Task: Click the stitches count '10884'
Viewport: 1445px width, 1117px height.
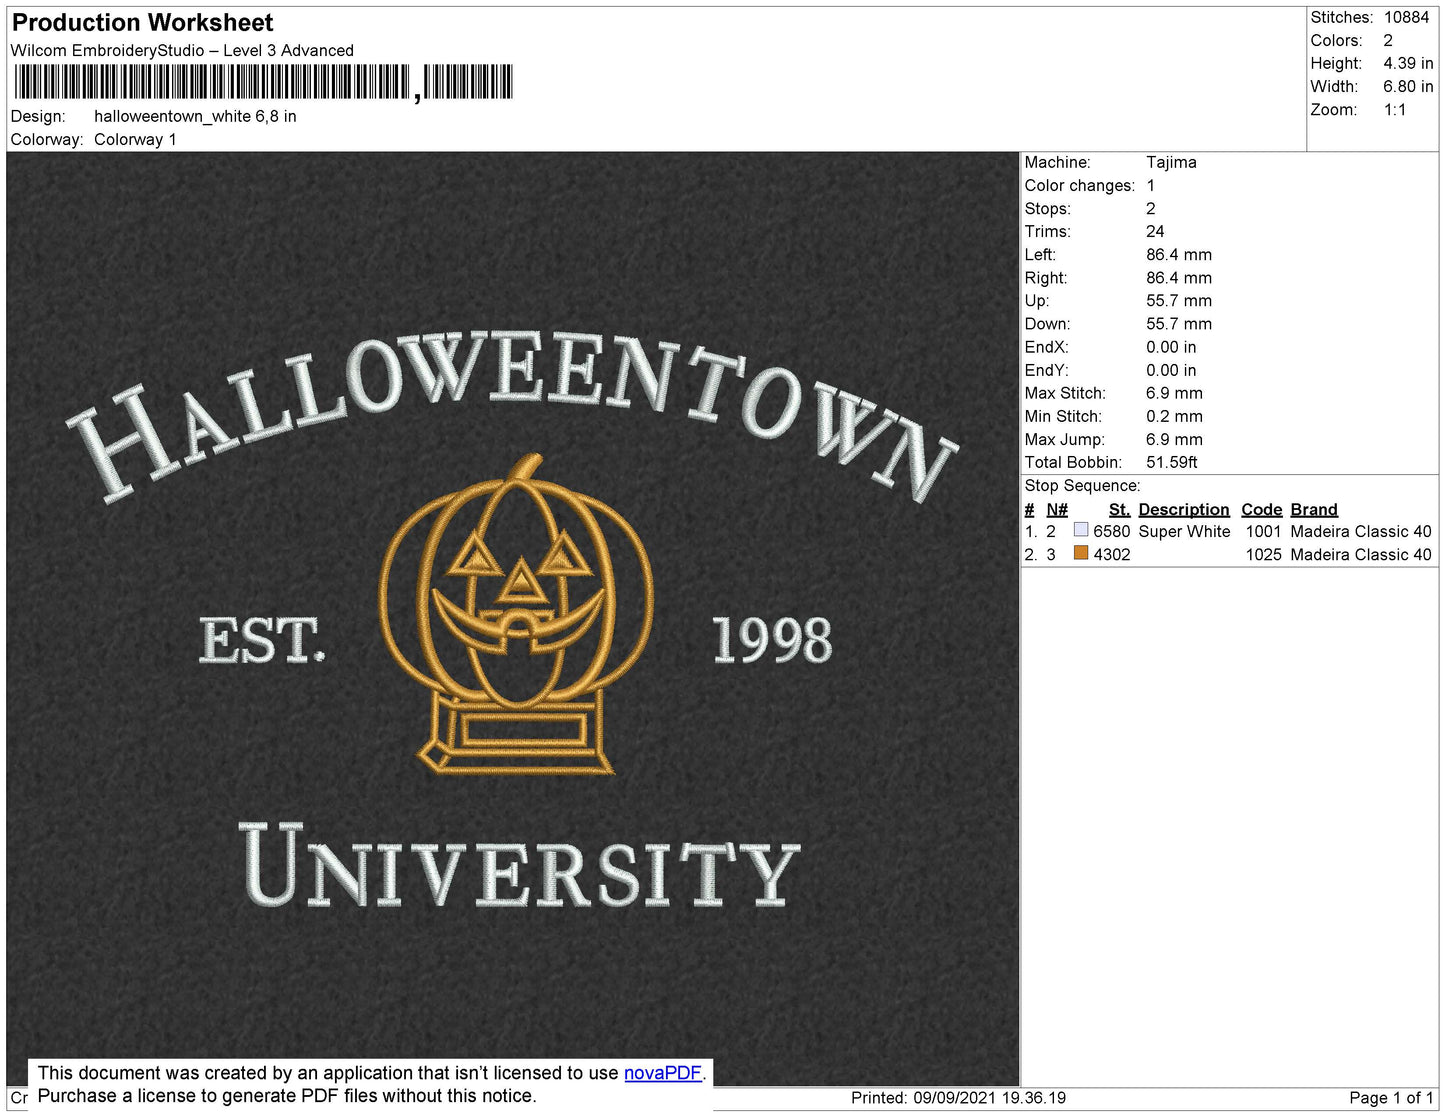Action: (x=1406, y=17)
